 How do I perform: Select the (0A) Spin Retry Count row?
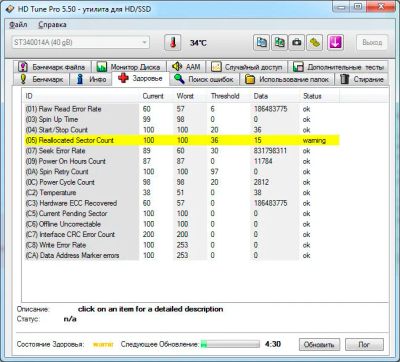pos(181,172)
